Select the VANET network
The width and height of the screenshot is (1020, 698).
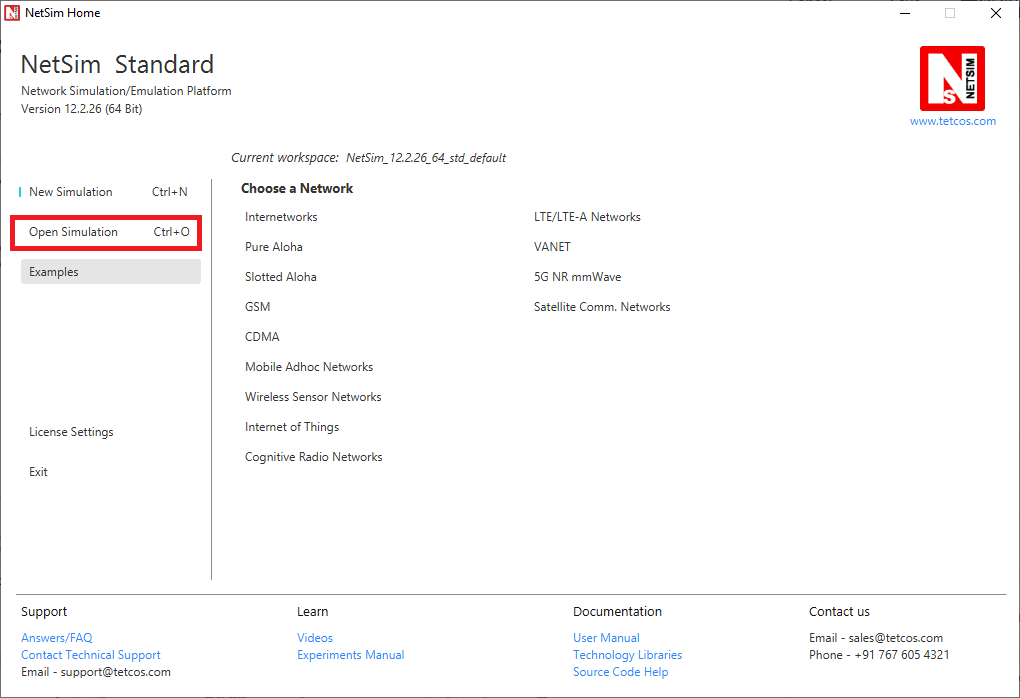552,247
